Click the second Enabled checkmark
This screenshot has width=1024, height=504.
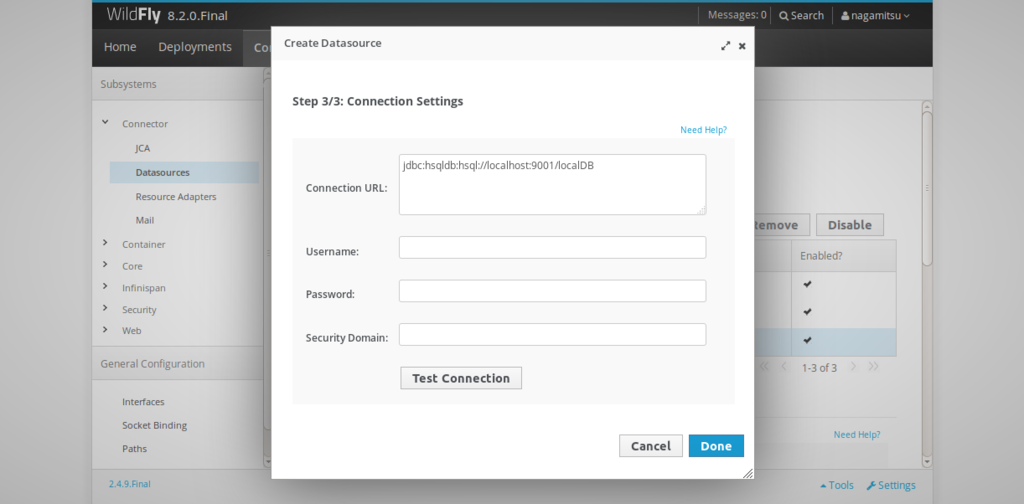(x=807, y=311)
